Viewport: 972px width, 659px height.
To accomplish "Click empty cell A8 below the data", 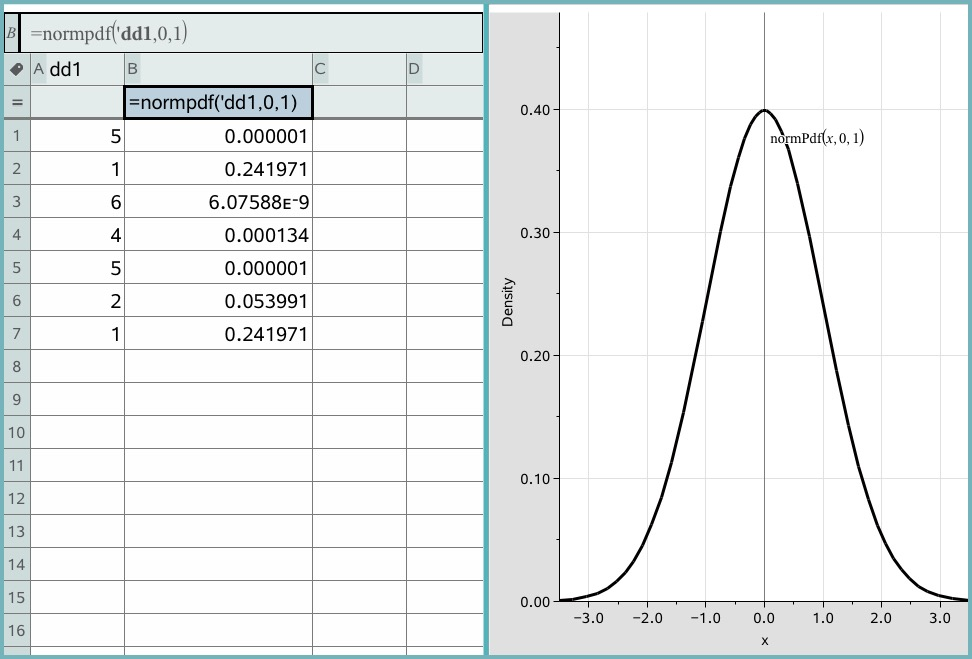I will point(77,367).
